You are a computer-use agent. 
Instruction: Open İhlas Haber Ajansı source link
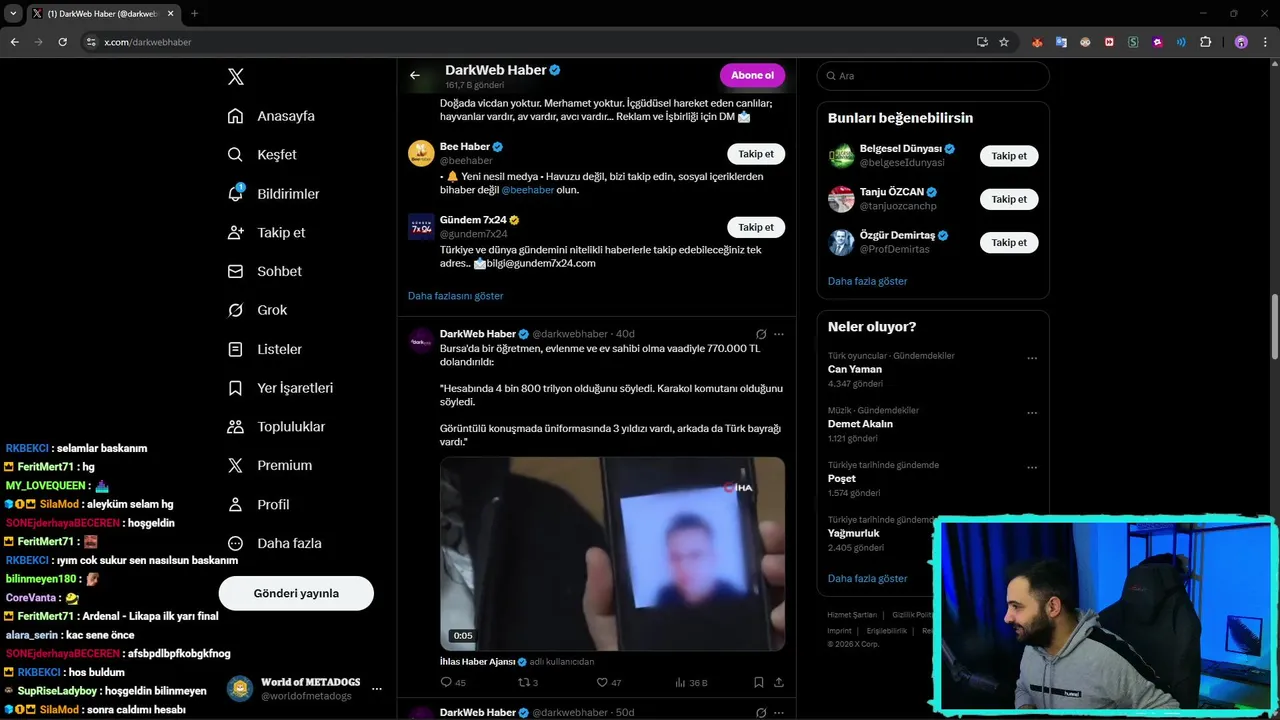click(477, 662)
